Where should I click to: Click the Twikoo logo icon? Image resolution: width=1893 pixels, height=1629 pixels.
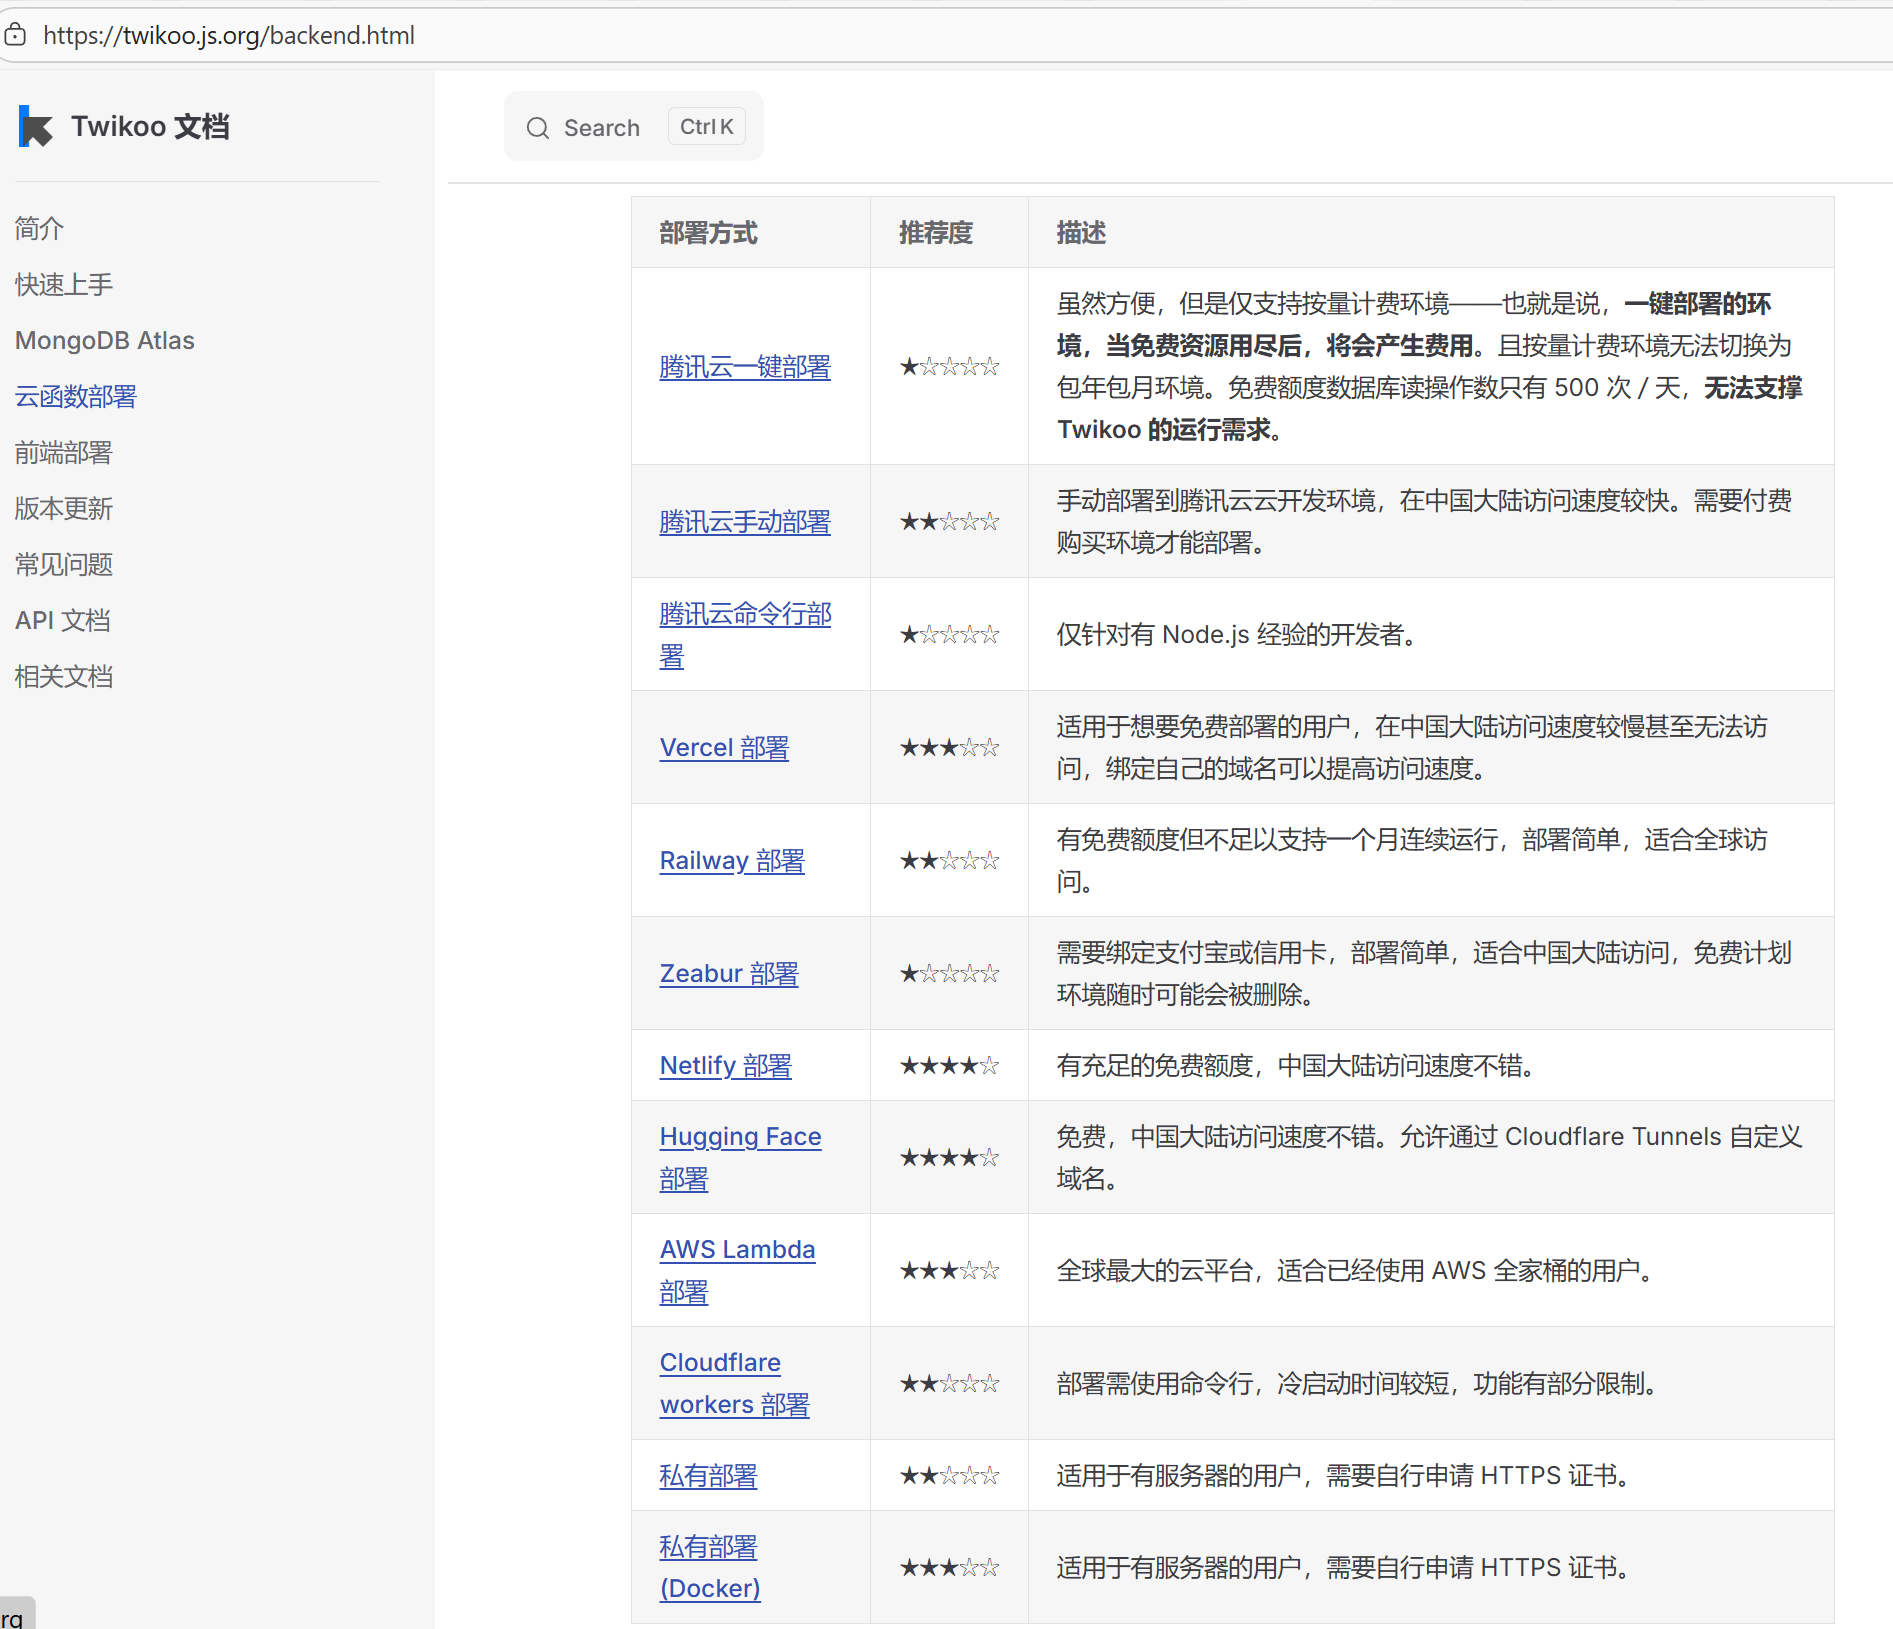(36, 127)
